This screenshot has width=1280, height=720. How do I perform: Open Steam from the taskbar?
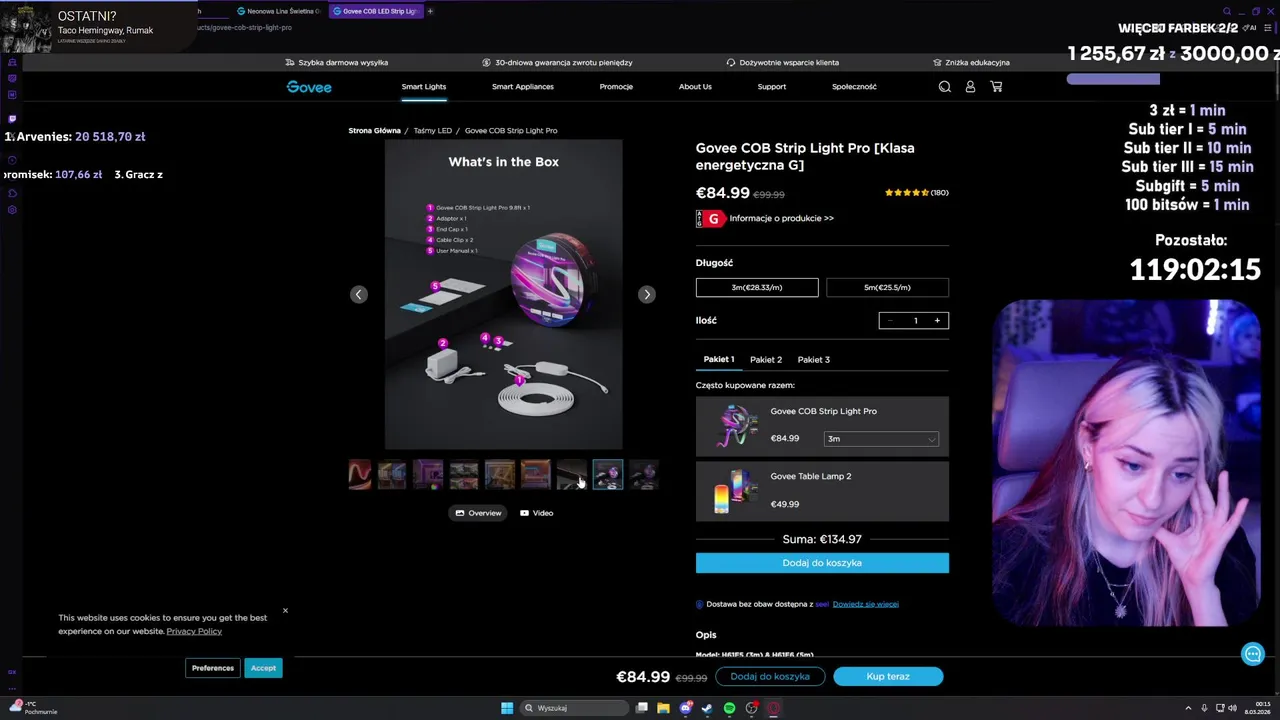click(707, 708)
